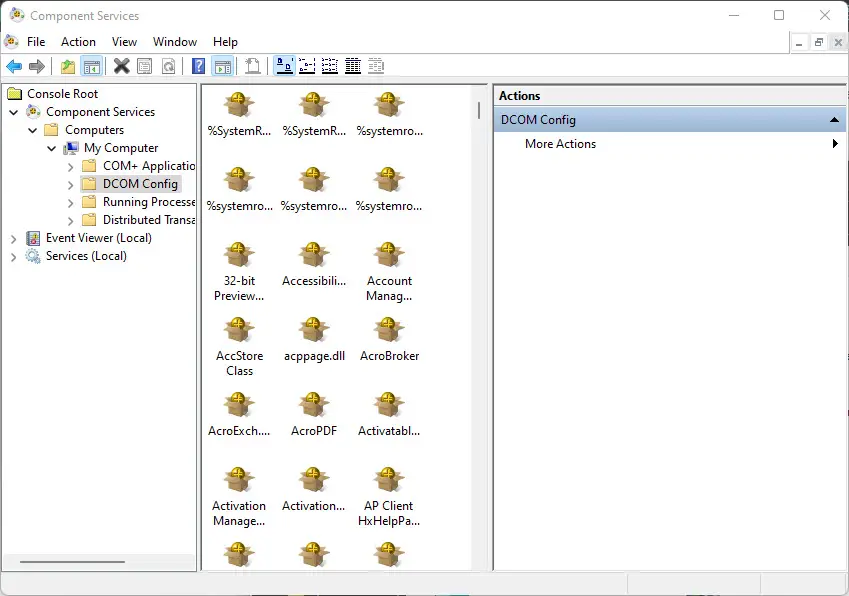Select the AcroBroker component icon

[x=389, y=330]
